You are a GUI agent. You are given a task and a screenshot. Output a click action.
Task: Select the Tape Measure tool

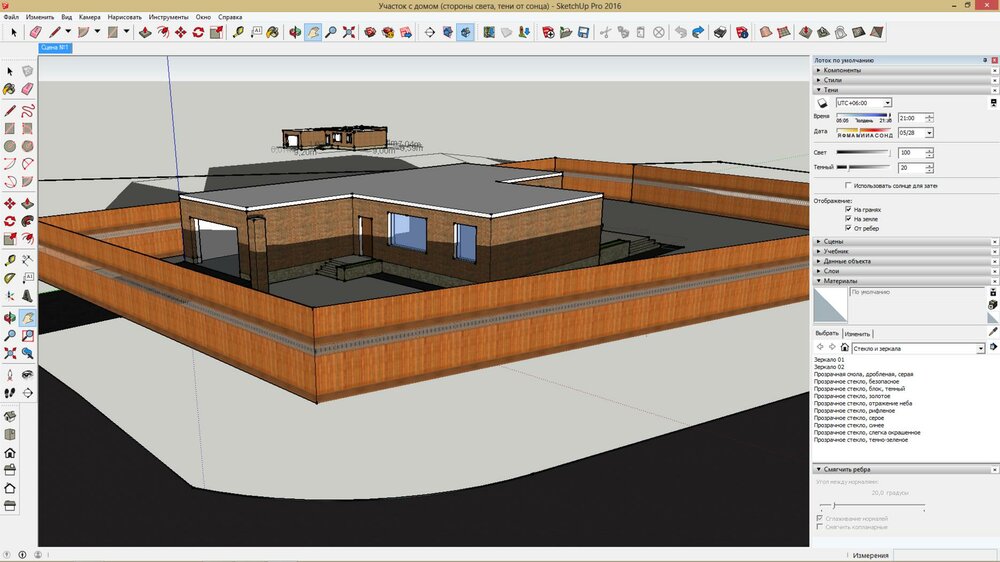[x=239, y=32]
